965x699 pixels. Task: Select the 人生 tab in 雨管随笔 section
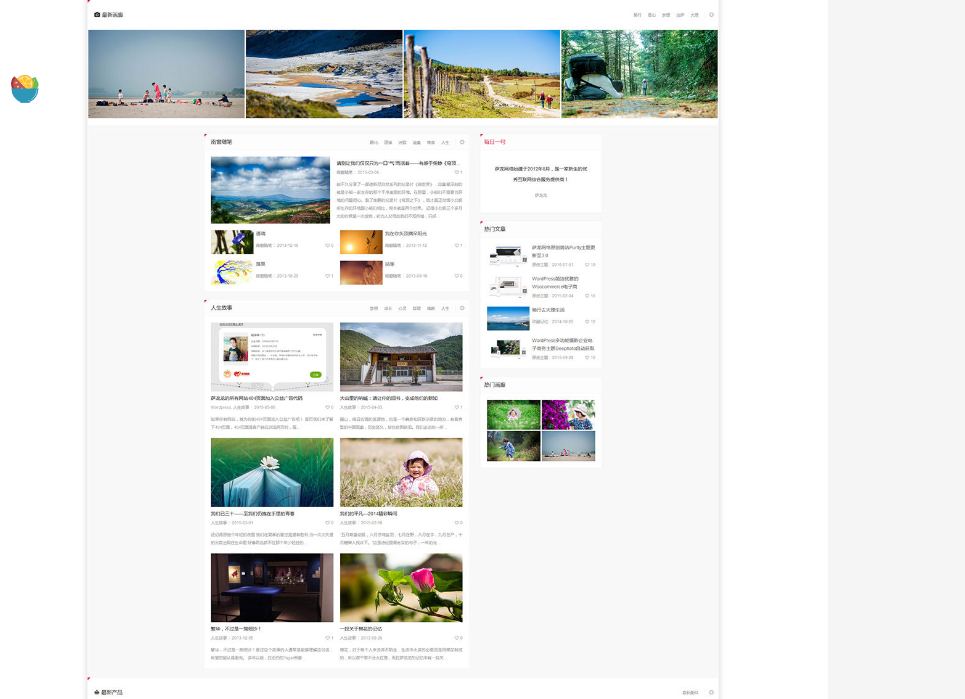(445, 142)
